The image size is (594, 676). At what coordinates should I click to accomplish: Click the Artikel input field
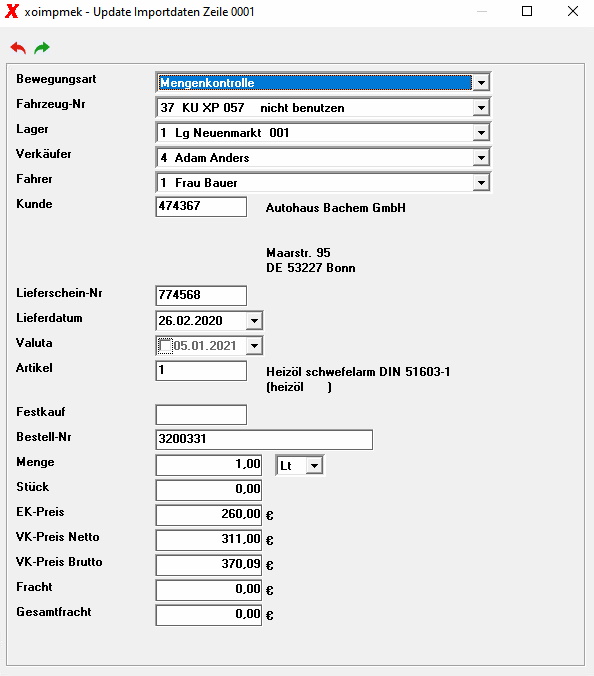pyautogui.click(x=201, y=371)
